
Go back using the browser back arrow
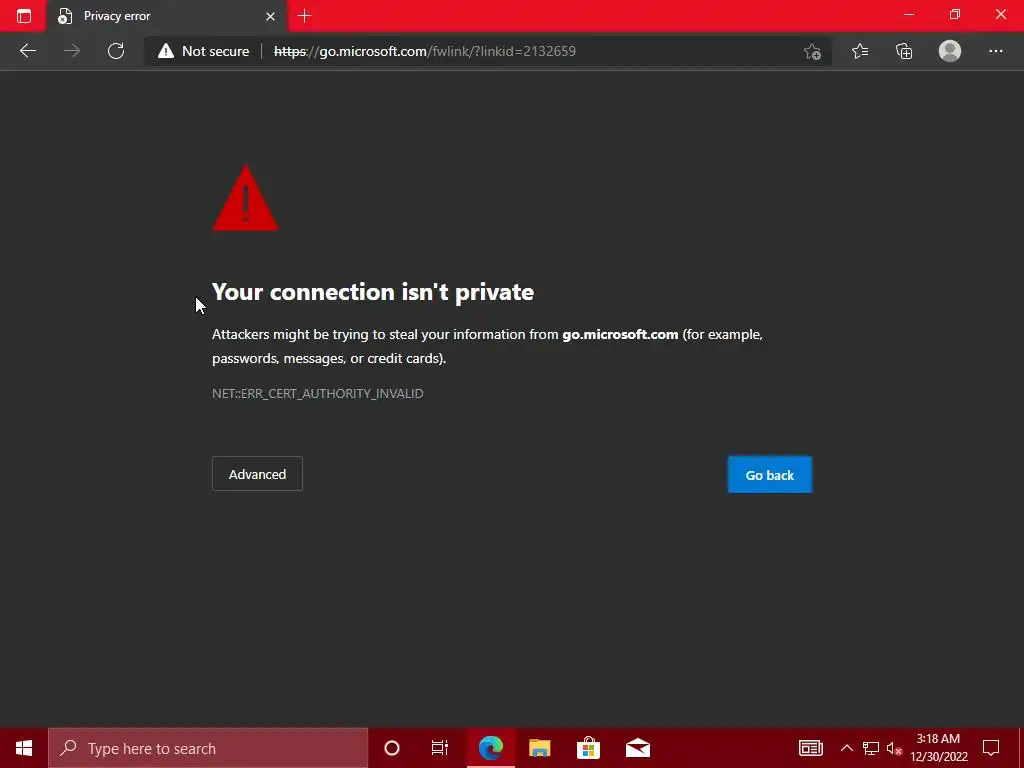(27, 51)
